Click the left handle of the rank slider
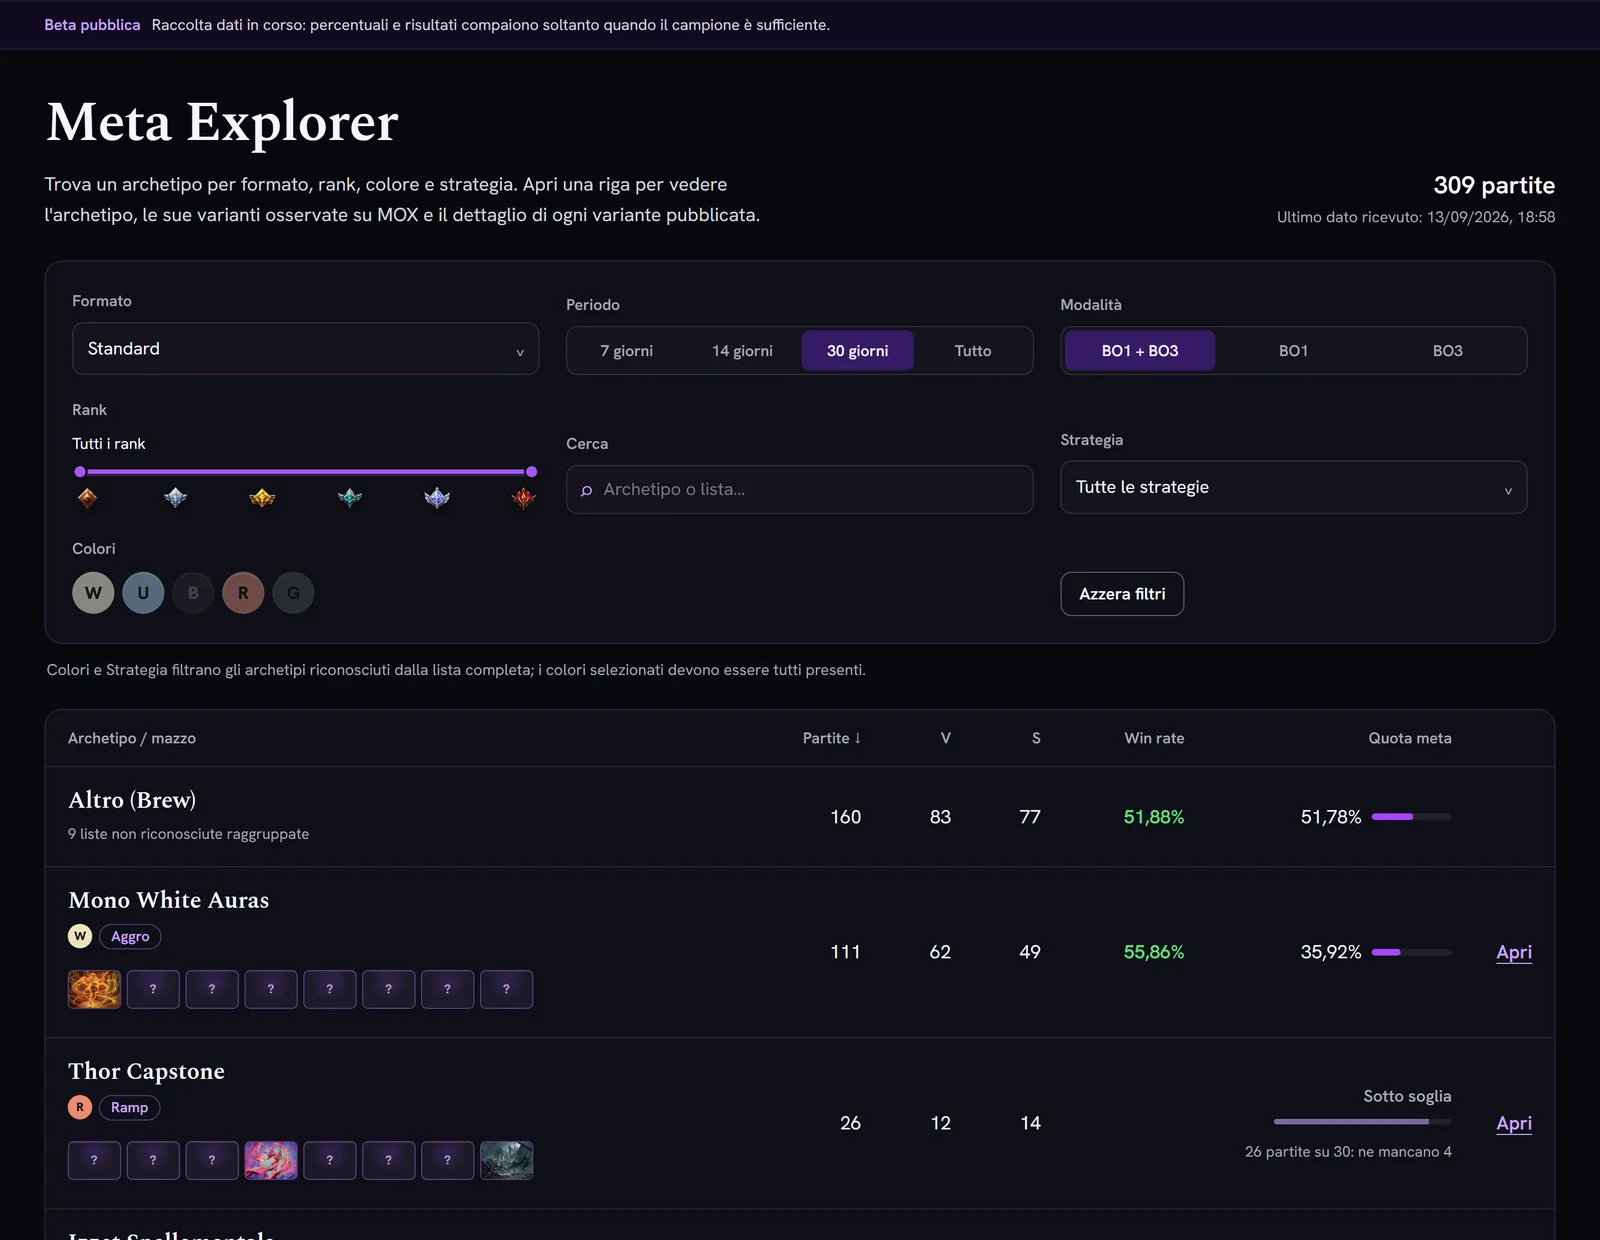The image size is (1600, 1240). pyautogui.click(x=80, y=472)
